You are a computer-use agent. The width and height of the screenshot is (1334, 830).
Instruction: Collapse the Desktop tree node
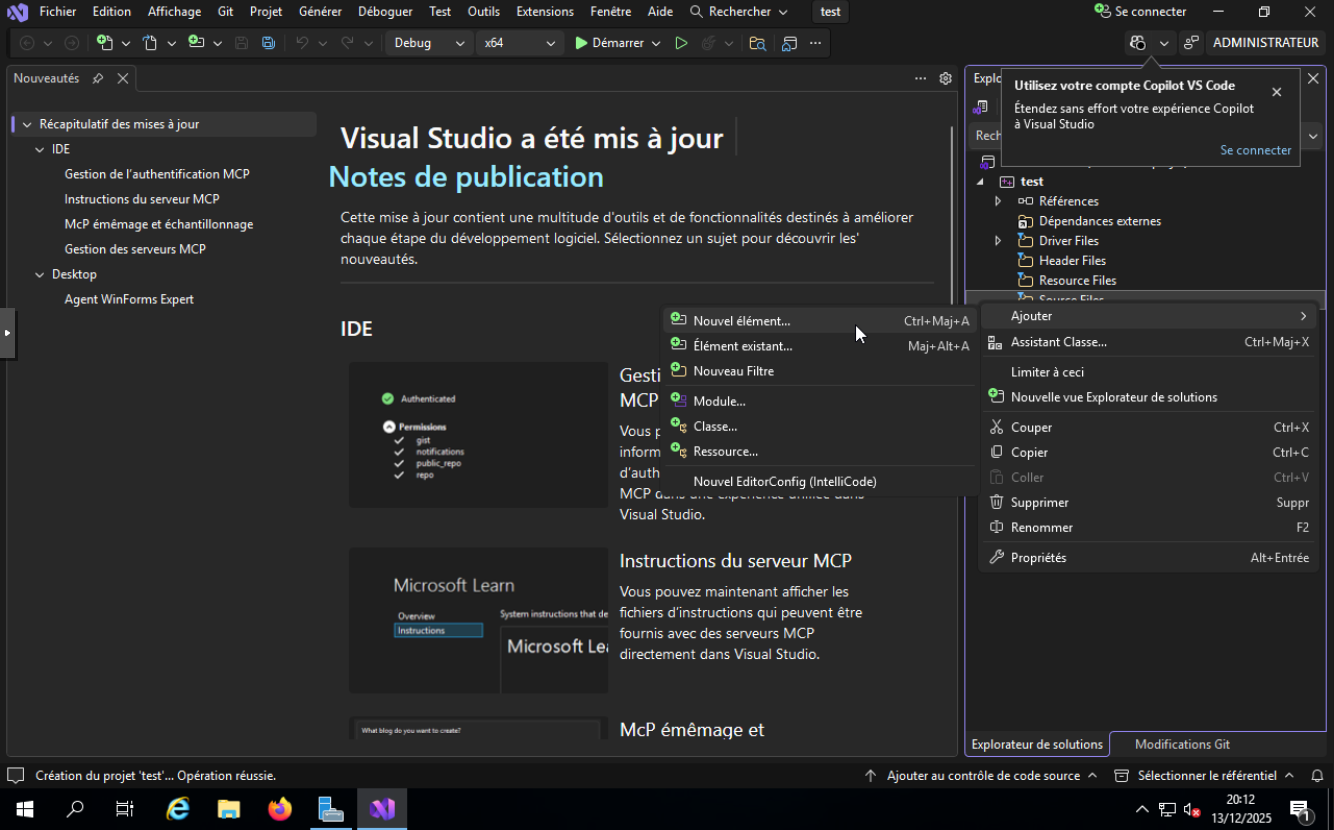click(40, 274)
